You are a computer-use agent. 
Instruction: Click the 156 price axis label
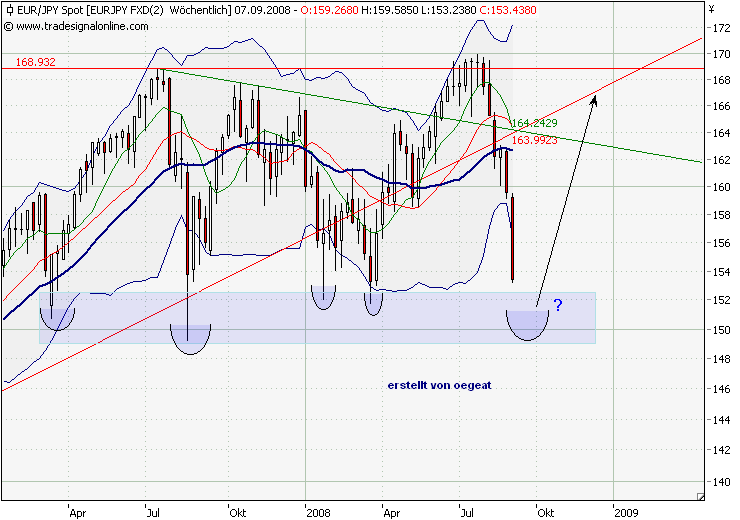[721, 243]
